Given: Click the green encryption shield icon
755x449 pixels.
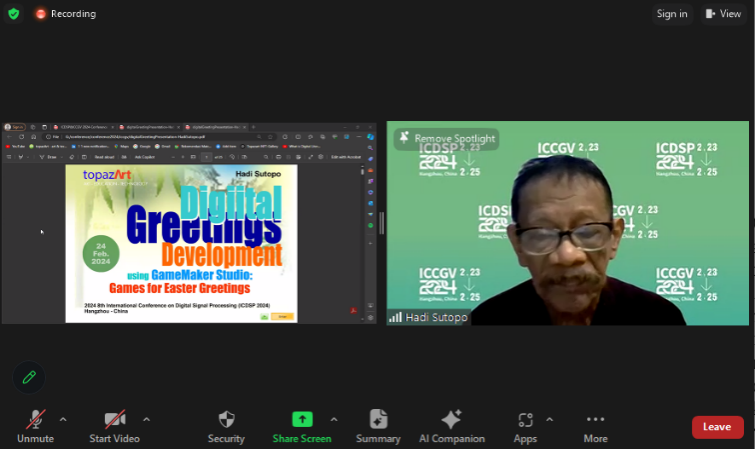Looking at the screenshot, I should (x=13, y=14).
